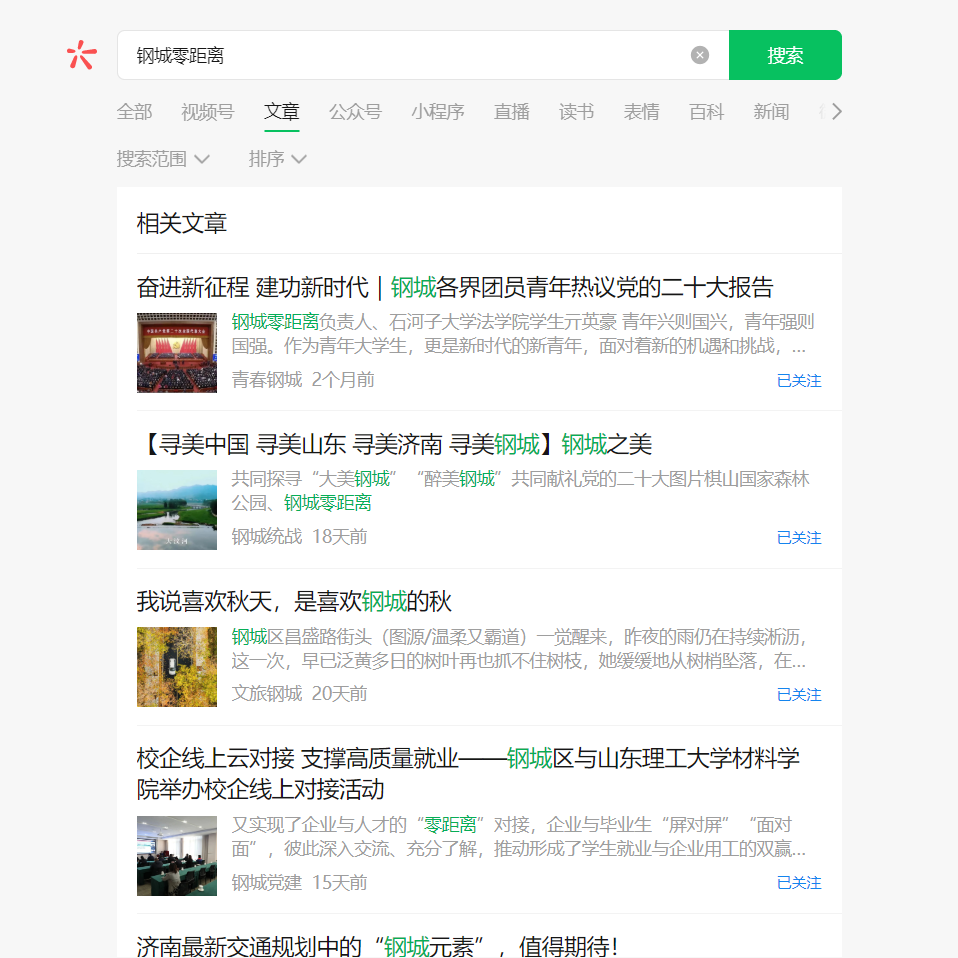Switch to the 全部 tab

click(134, 112)
